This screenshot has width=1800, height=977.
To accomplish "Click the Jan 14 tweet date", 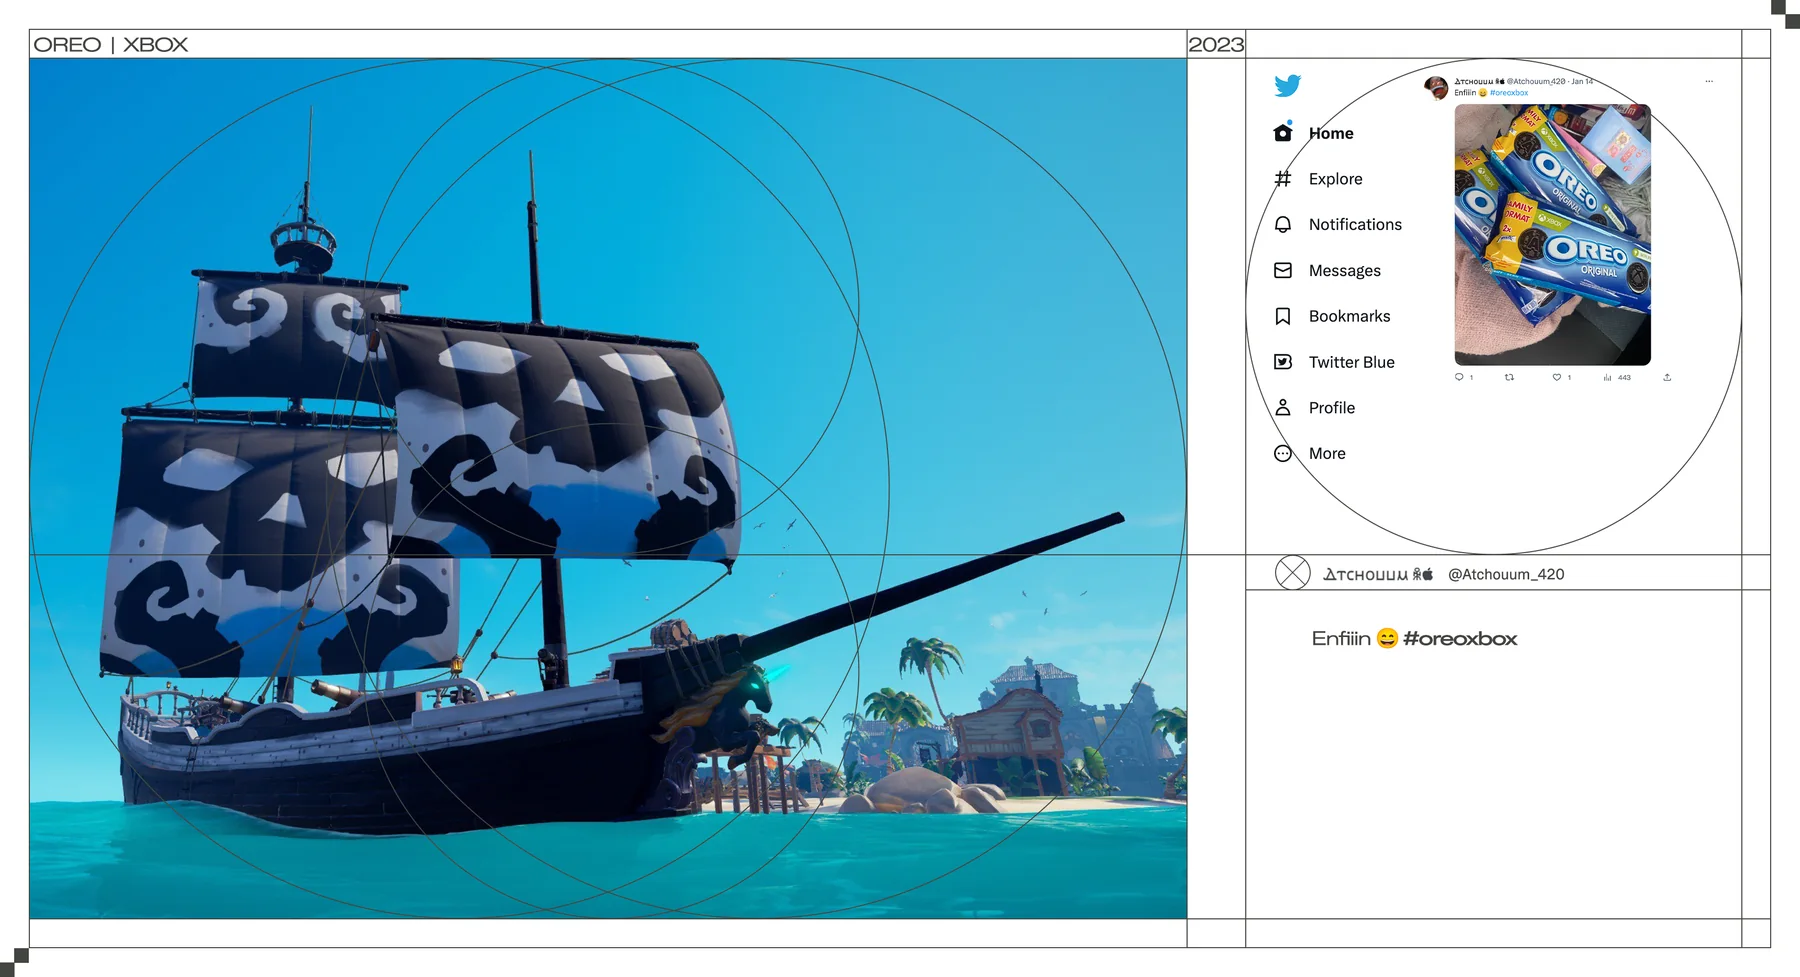I will click(1582, 81).
